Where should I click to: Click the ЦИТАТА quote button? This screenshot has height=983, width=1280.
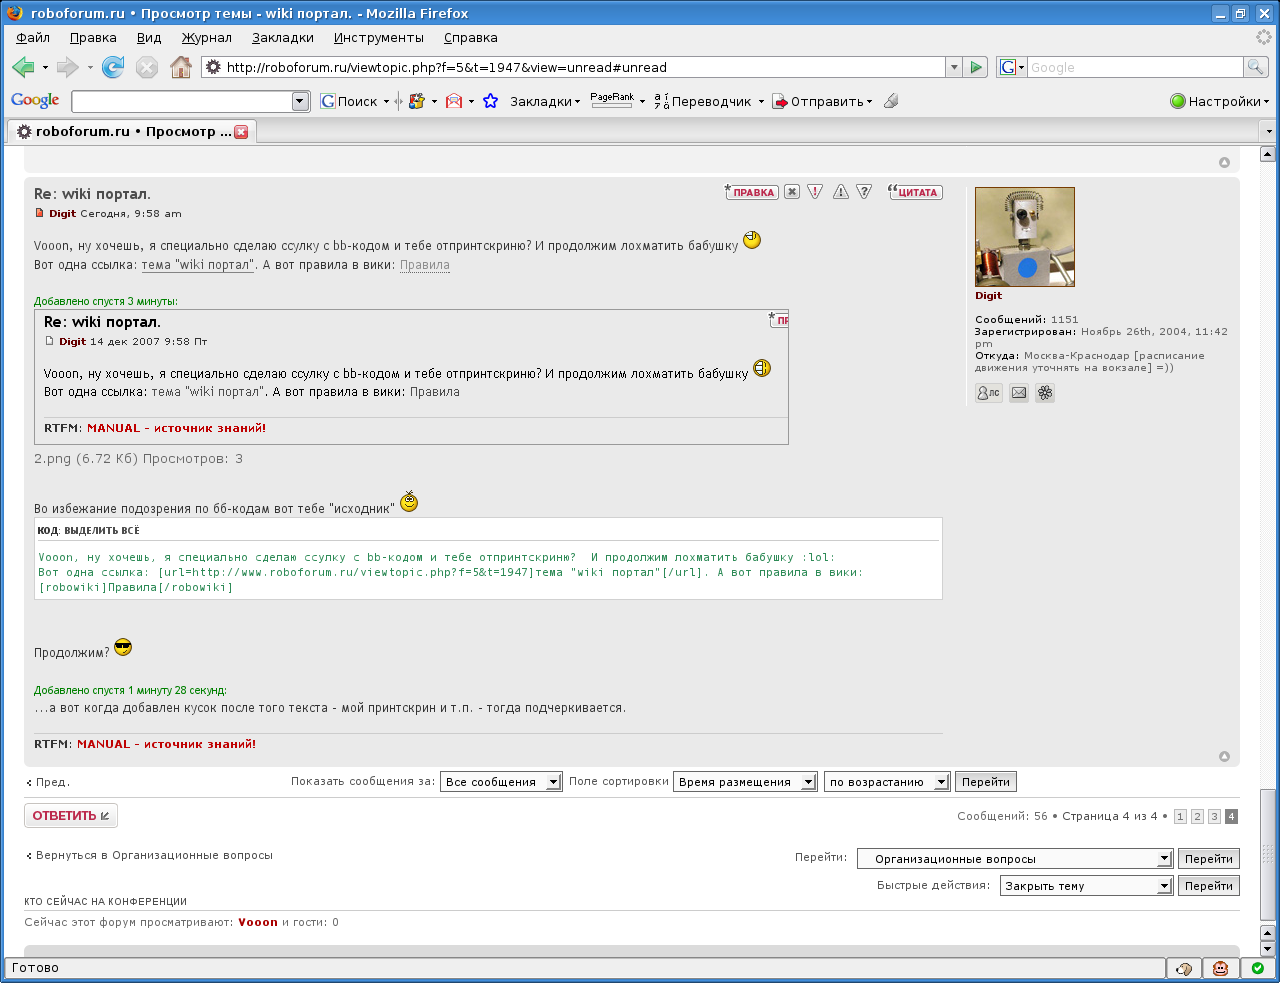(915, 192)
